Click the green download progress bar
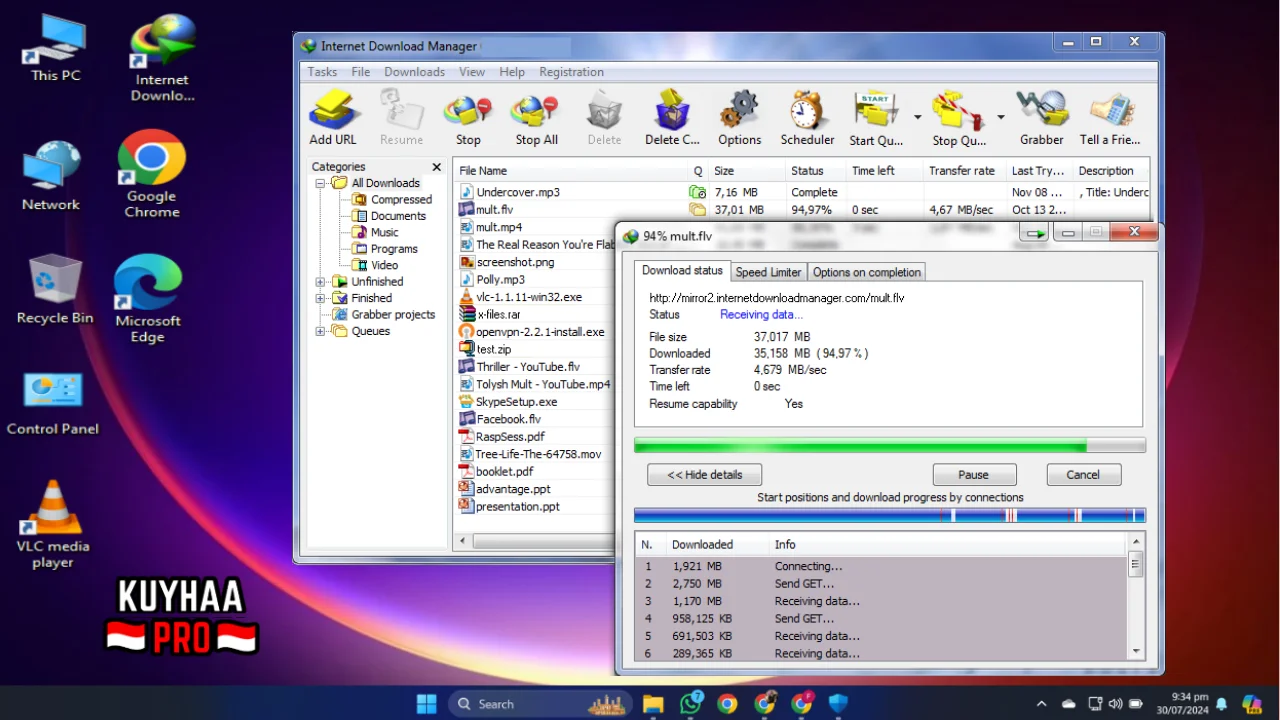 [890, 445]
